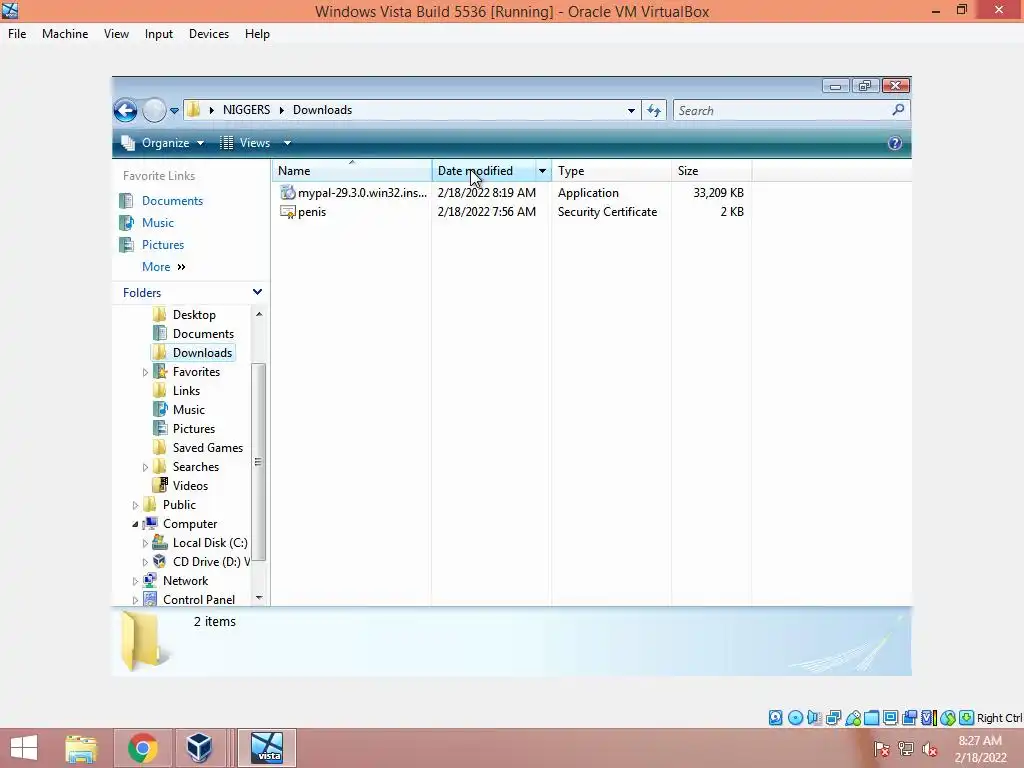Expand the Searches folder tree node
The height and width of the screenshot is (768, 1024).
[145, 467]
